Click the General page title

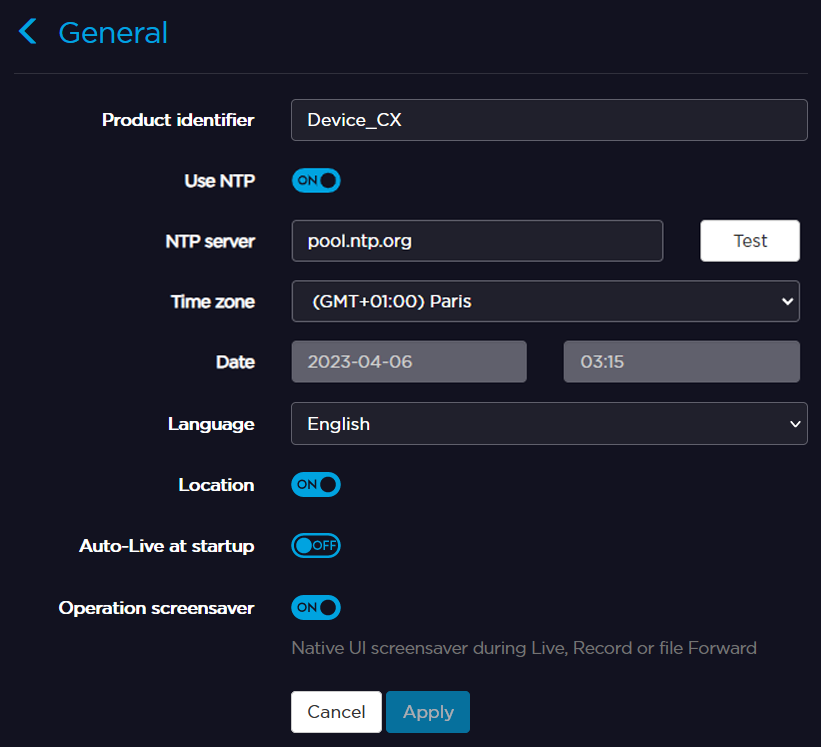(113, 33)
